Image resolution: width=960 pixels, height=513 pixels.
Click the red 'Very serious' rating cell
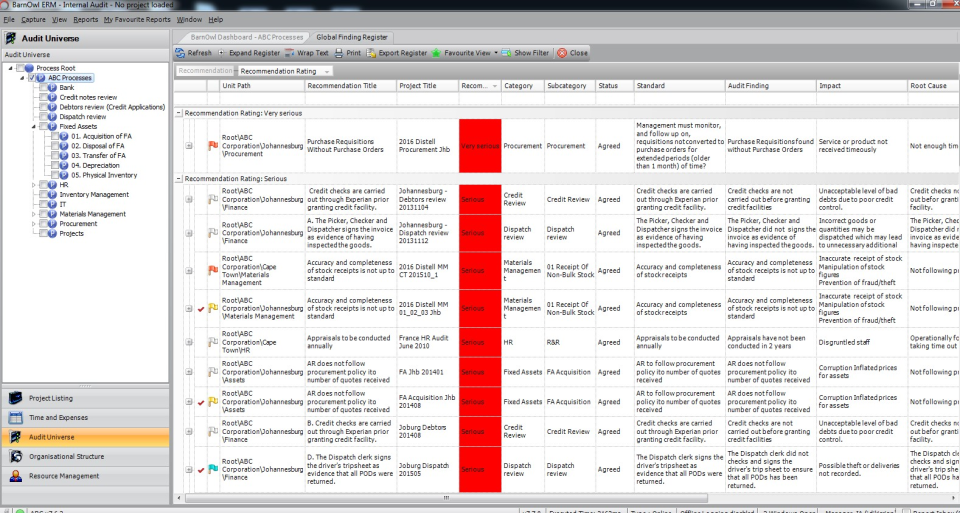(x=479, y=147)
